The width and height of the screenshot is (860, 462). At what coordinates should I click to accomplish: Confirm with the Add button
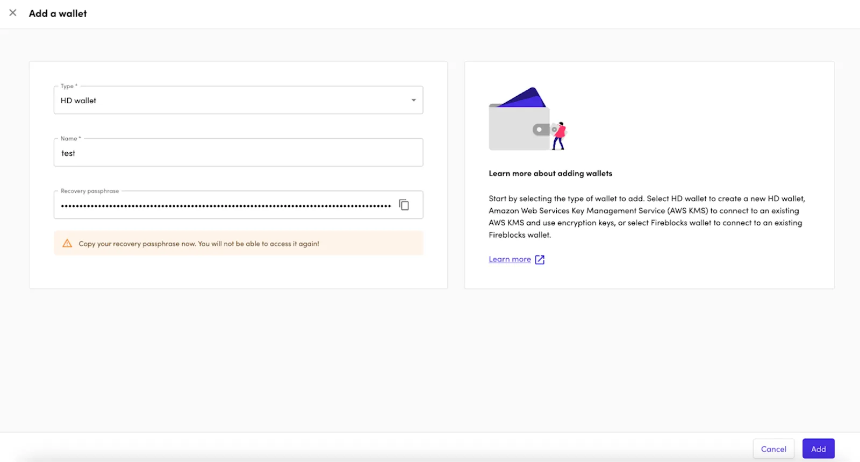click(818, 449)
